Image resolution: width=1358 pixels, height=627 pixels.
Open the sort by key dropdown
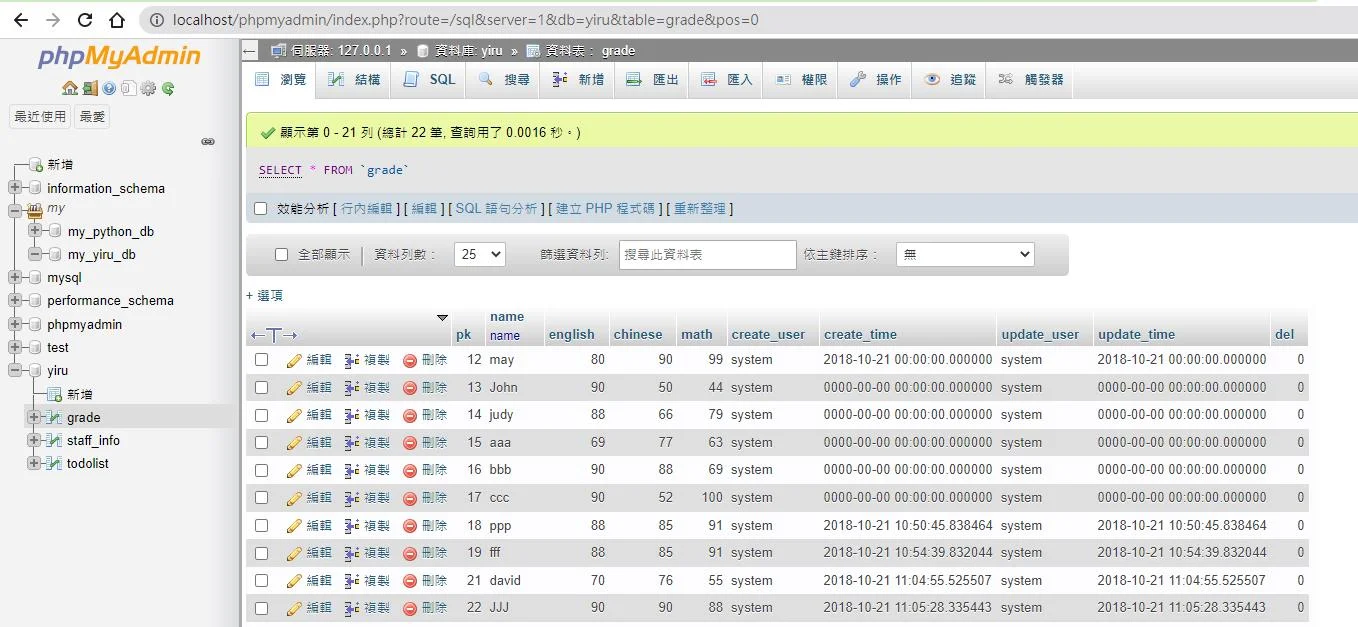(x=965, y=255)
